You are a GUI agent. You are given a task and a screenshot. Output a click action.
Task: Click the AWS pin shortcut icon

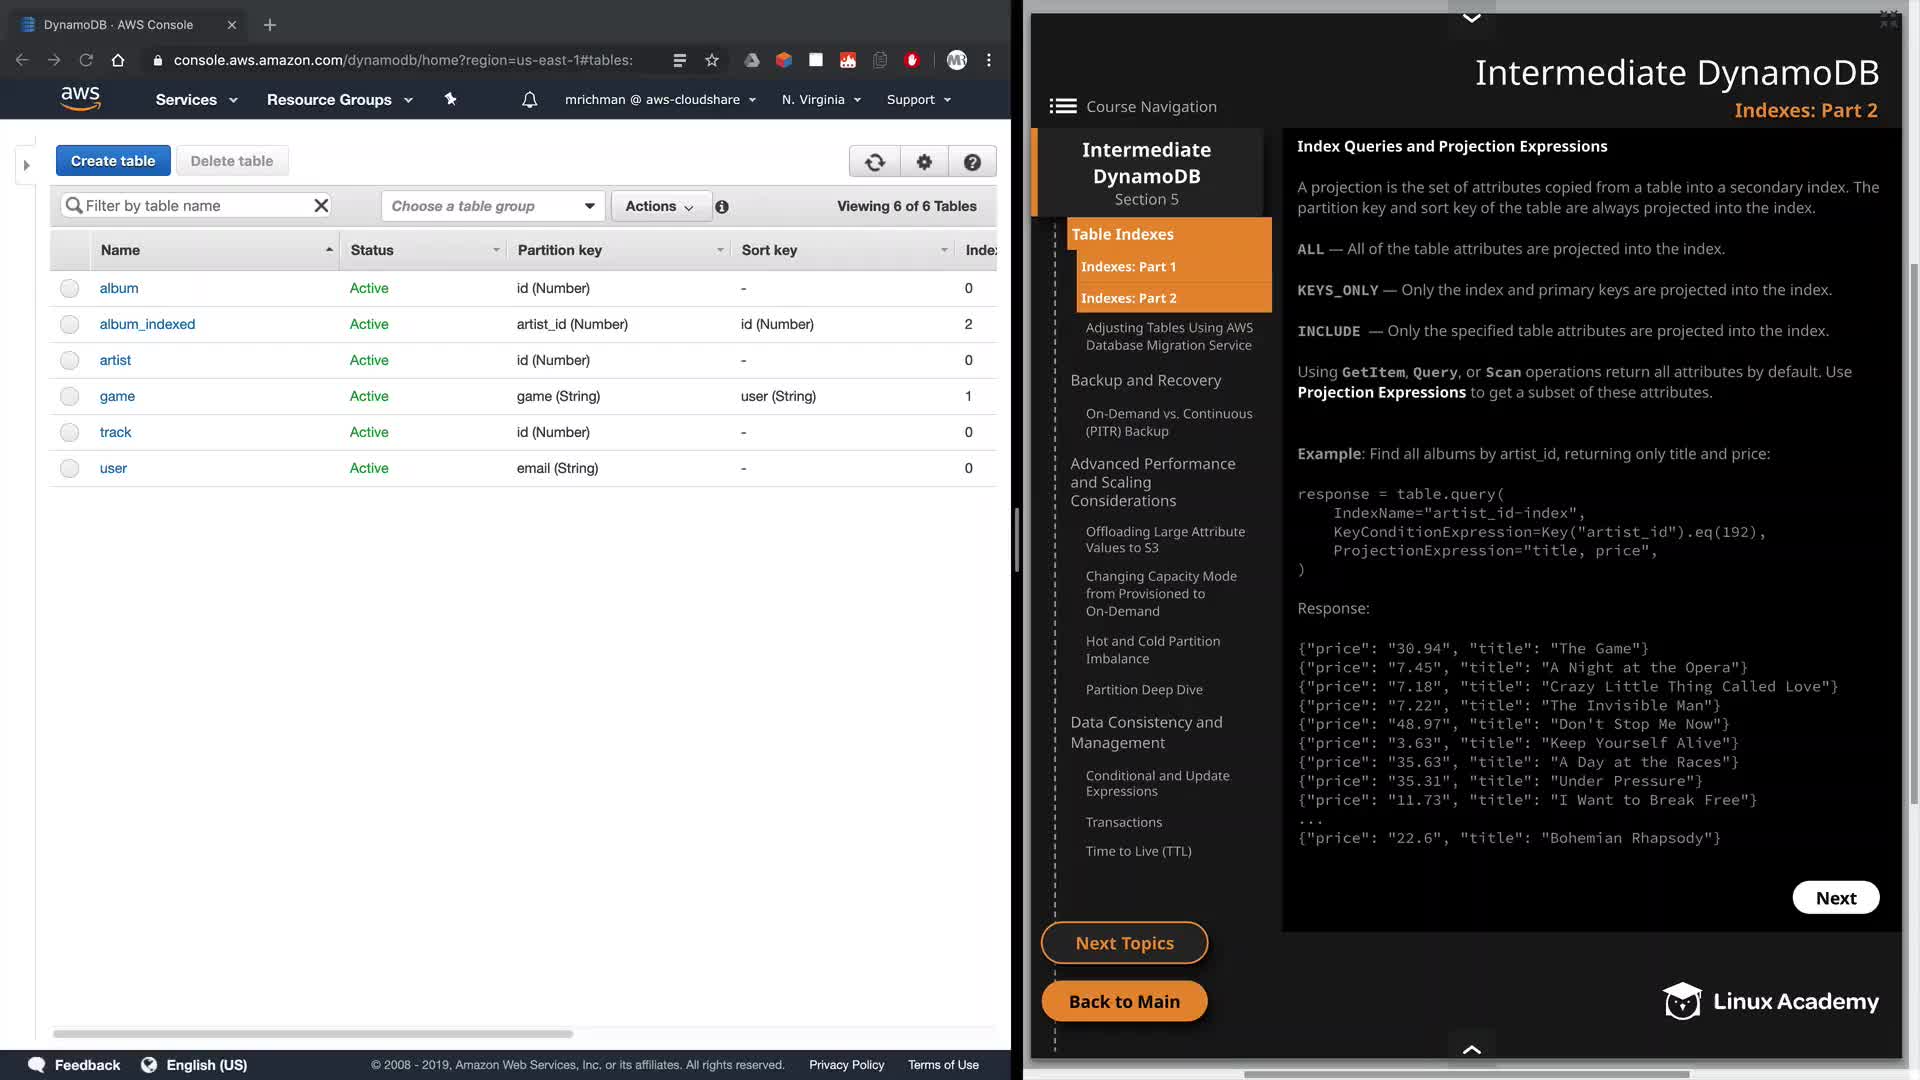450,99
